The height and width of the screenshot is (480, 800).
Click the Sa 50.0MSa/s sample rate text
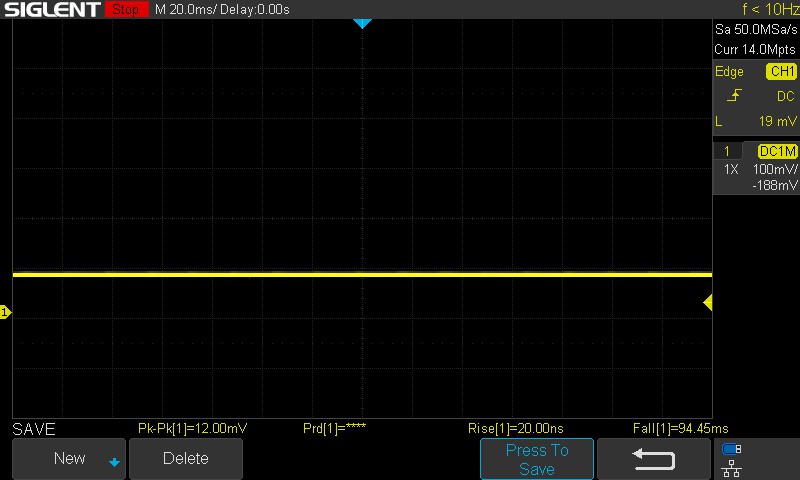pos(756,30)
